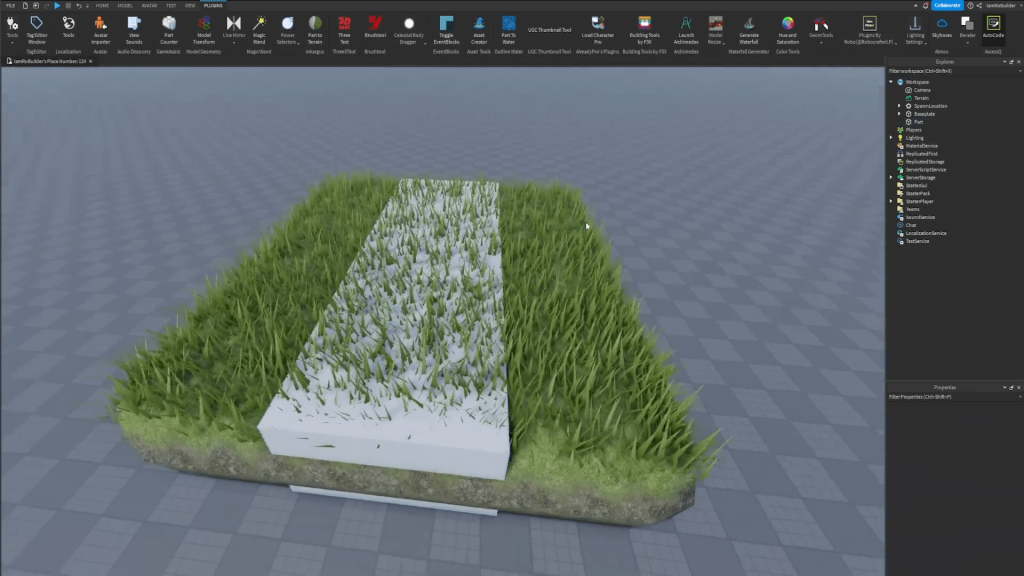Image resolution: width=1024 pixels, height=576 pixels.
Task: Switch to the VIEW ribbon tab
Action: (190, 5)
